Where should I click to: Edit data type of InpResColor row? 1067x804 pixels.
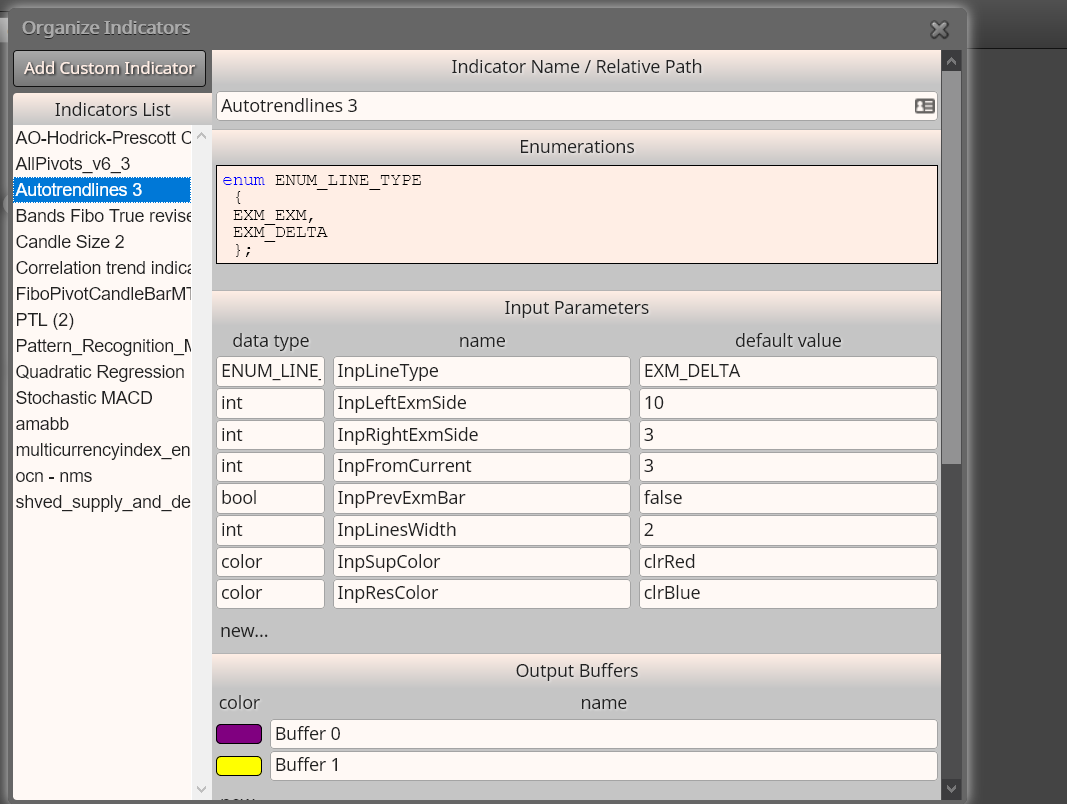(x=270, y=593)
